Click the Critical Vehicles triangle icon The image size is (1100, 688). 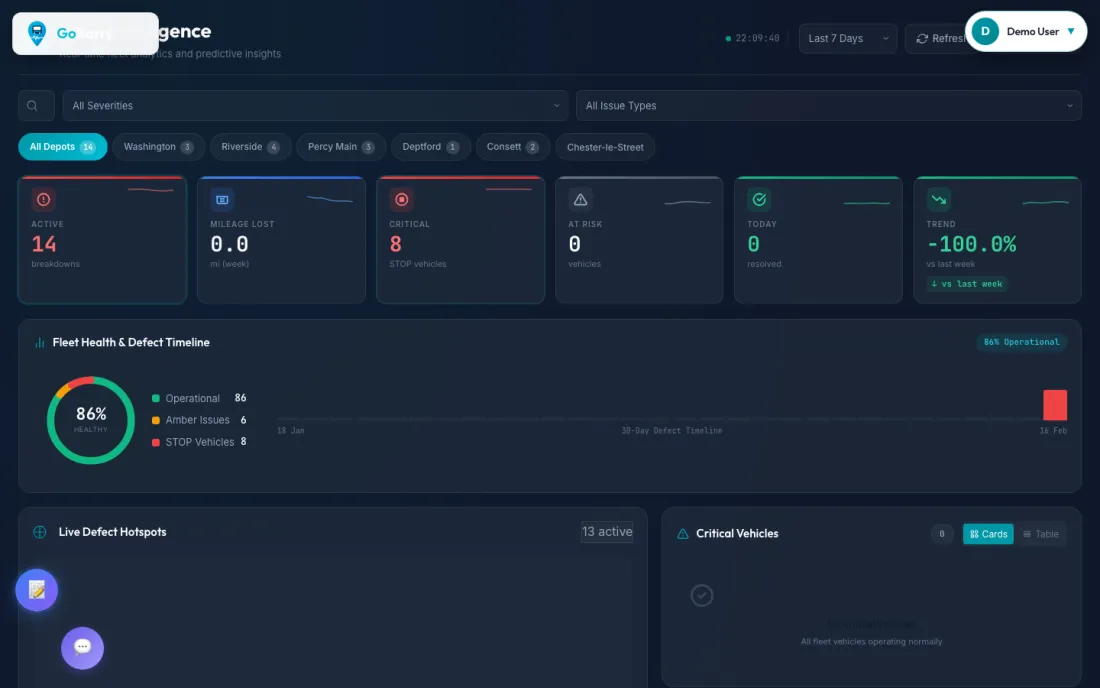pos(683,534)
